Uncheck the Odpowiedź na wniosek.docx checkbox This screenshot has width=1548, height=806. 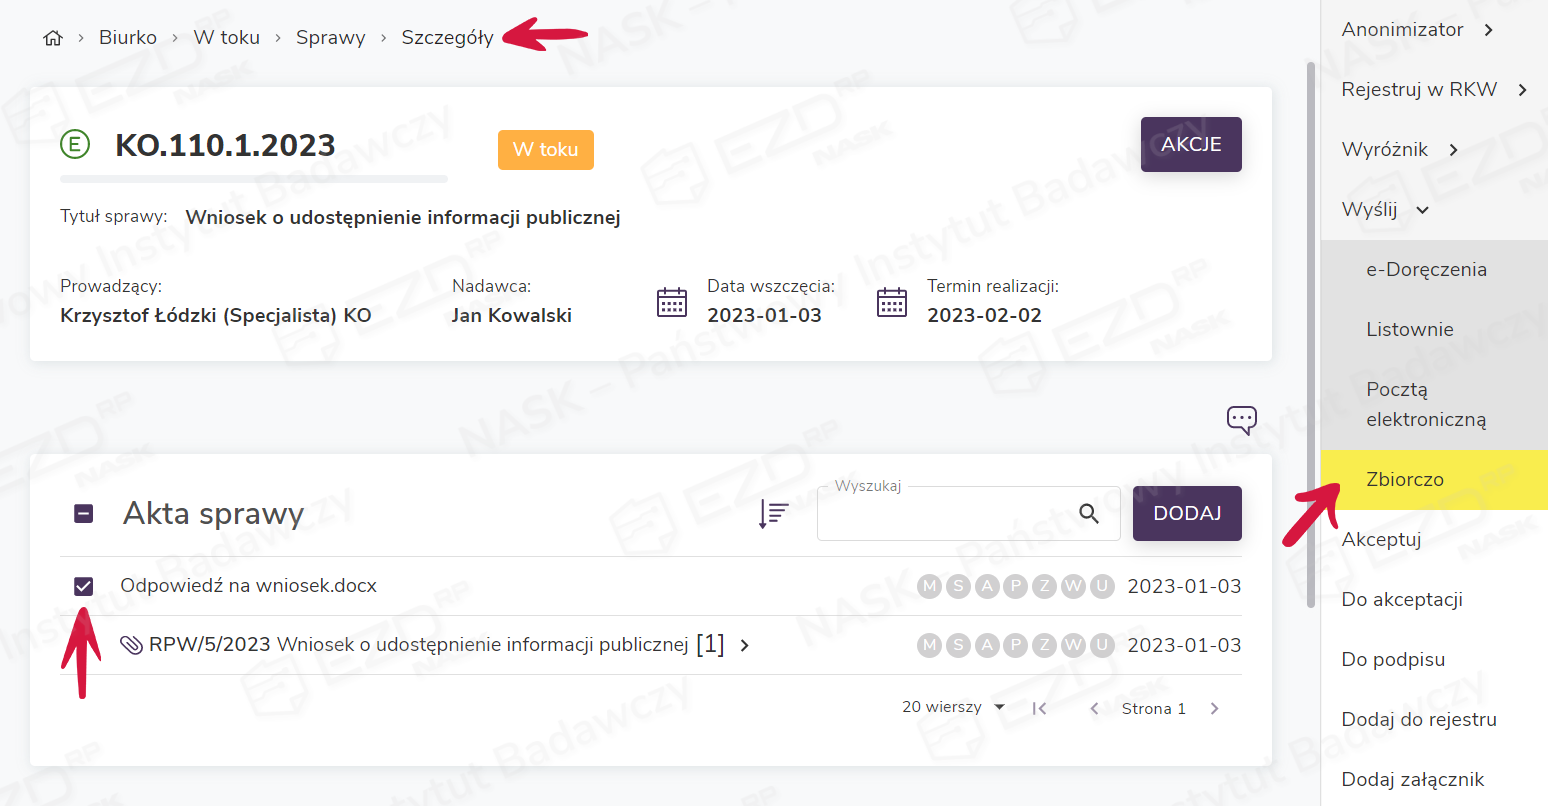point(84,586)
